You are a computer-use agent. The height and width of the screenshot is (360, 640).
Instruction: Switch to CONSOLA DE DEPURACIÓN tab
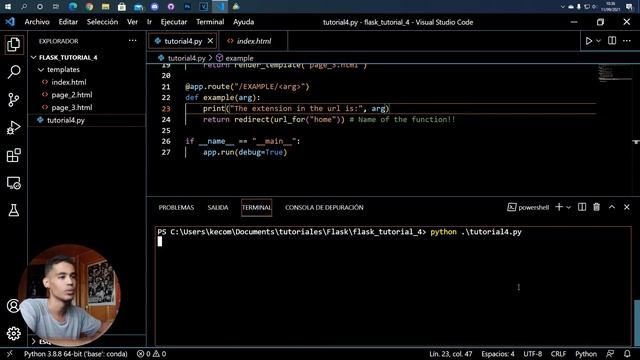pos(324,207)
